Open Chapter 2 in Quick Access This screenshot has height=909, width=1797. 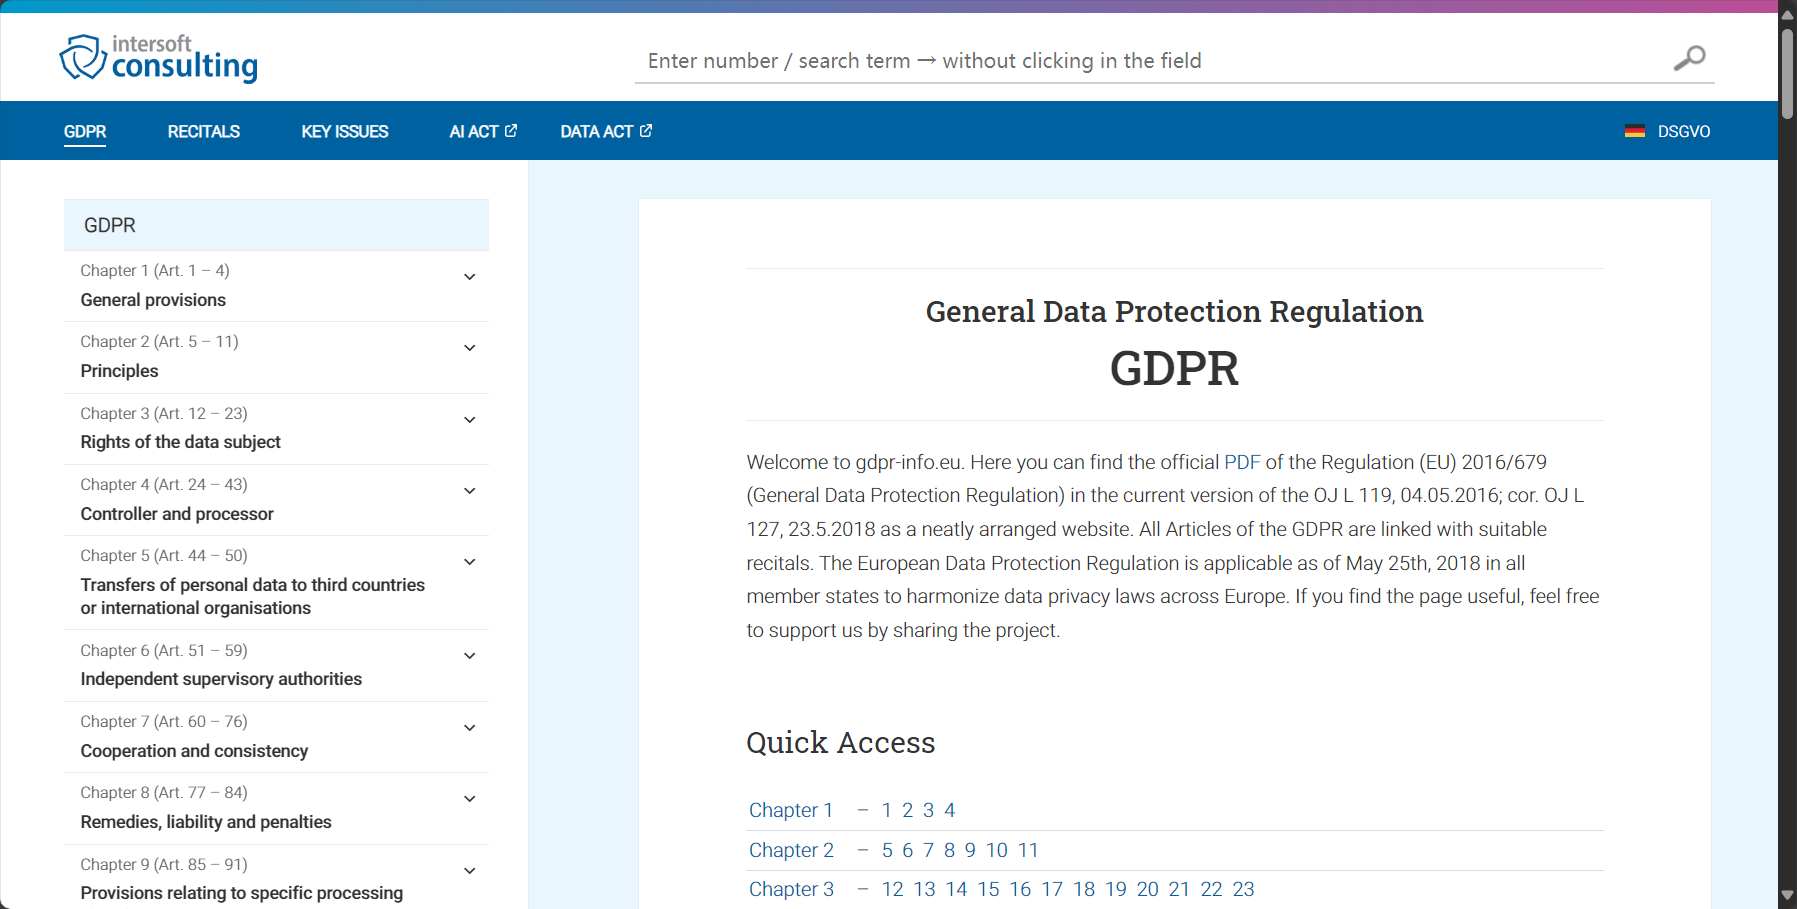pyautogui.click(x=791, y=850)
